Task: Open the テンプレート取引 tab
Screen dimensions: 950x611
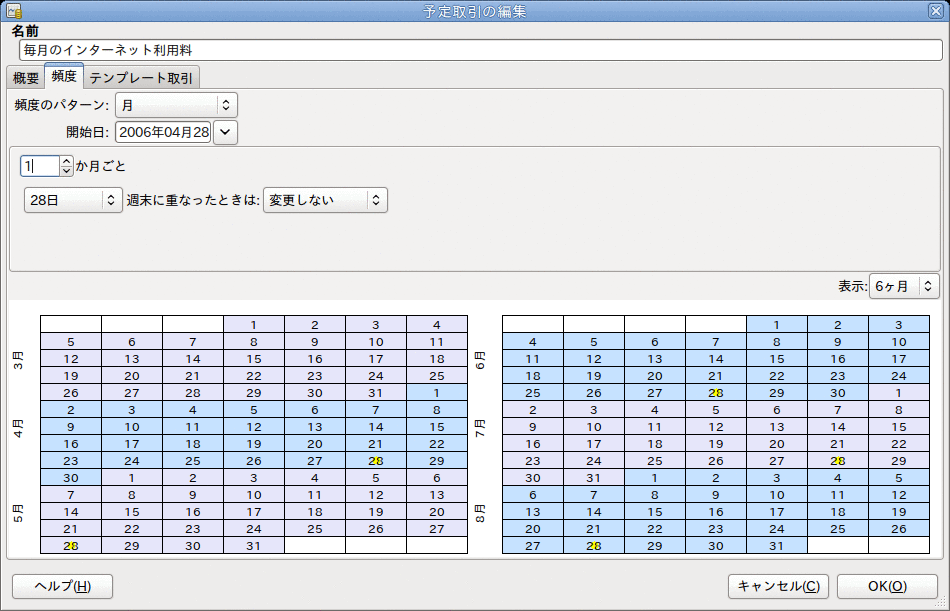Action: click(141, 78)
